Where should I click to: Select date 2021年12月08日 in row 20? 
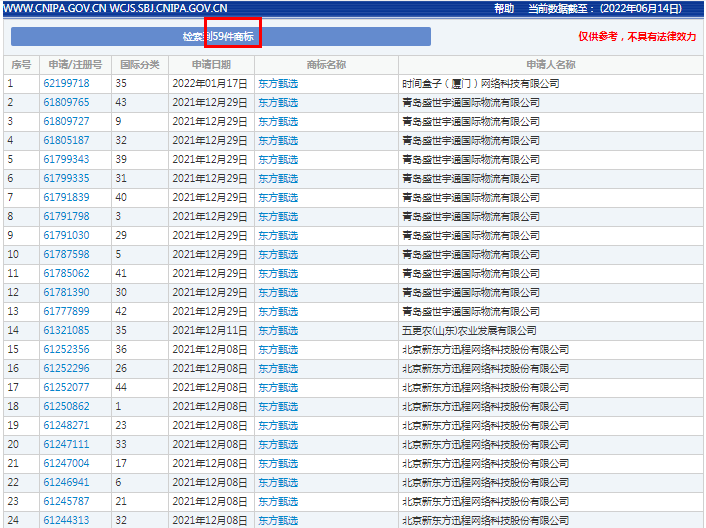[210, 444]
